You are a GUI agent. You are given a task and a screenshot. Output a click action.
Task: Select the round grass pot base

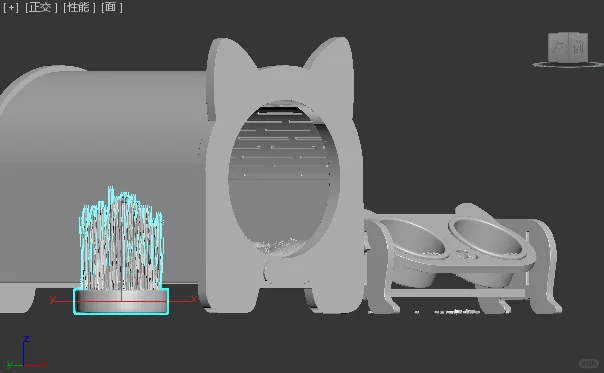(x=121, y=301)
